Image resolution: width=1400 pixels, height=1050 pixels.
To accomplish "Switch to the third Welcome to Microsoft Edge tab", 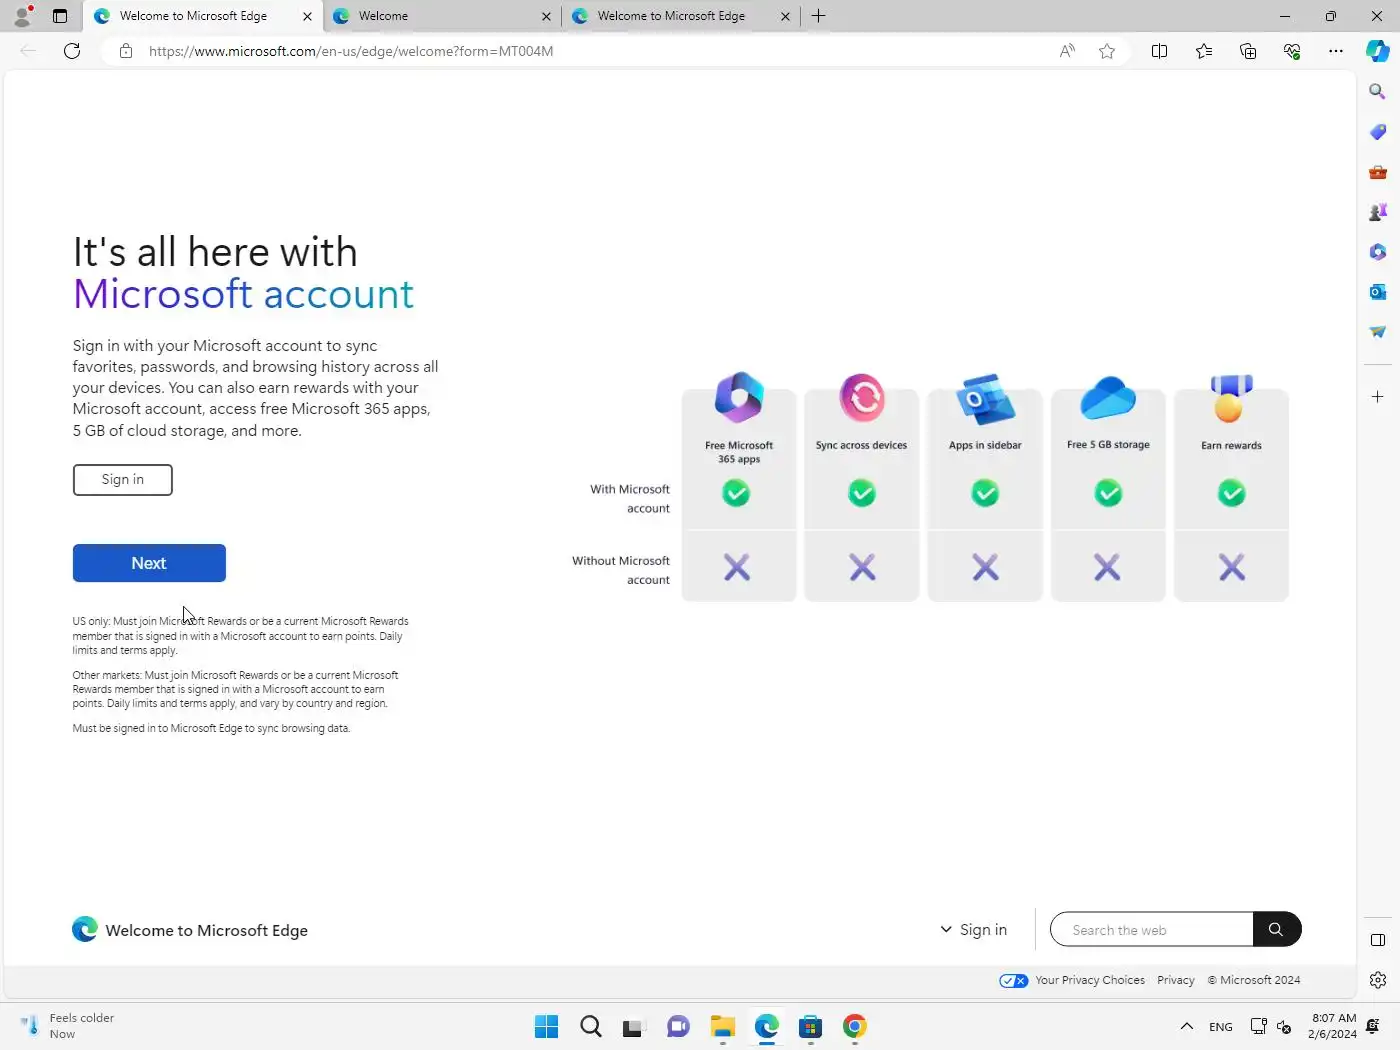I will pyautogui.click(x=671, y=16).
